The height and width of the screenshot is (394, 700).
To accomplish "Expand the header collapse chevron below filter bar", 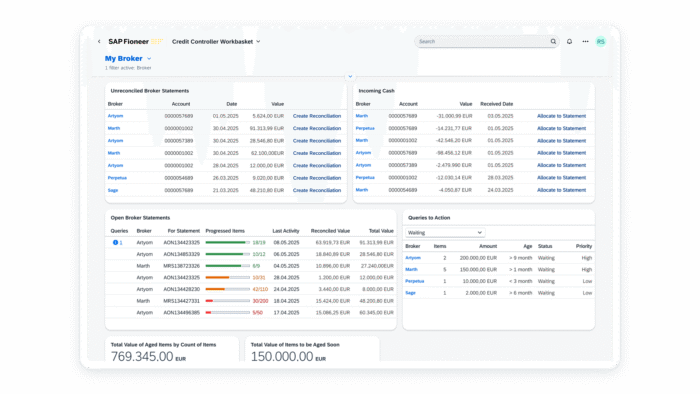I will pos(350,77).
